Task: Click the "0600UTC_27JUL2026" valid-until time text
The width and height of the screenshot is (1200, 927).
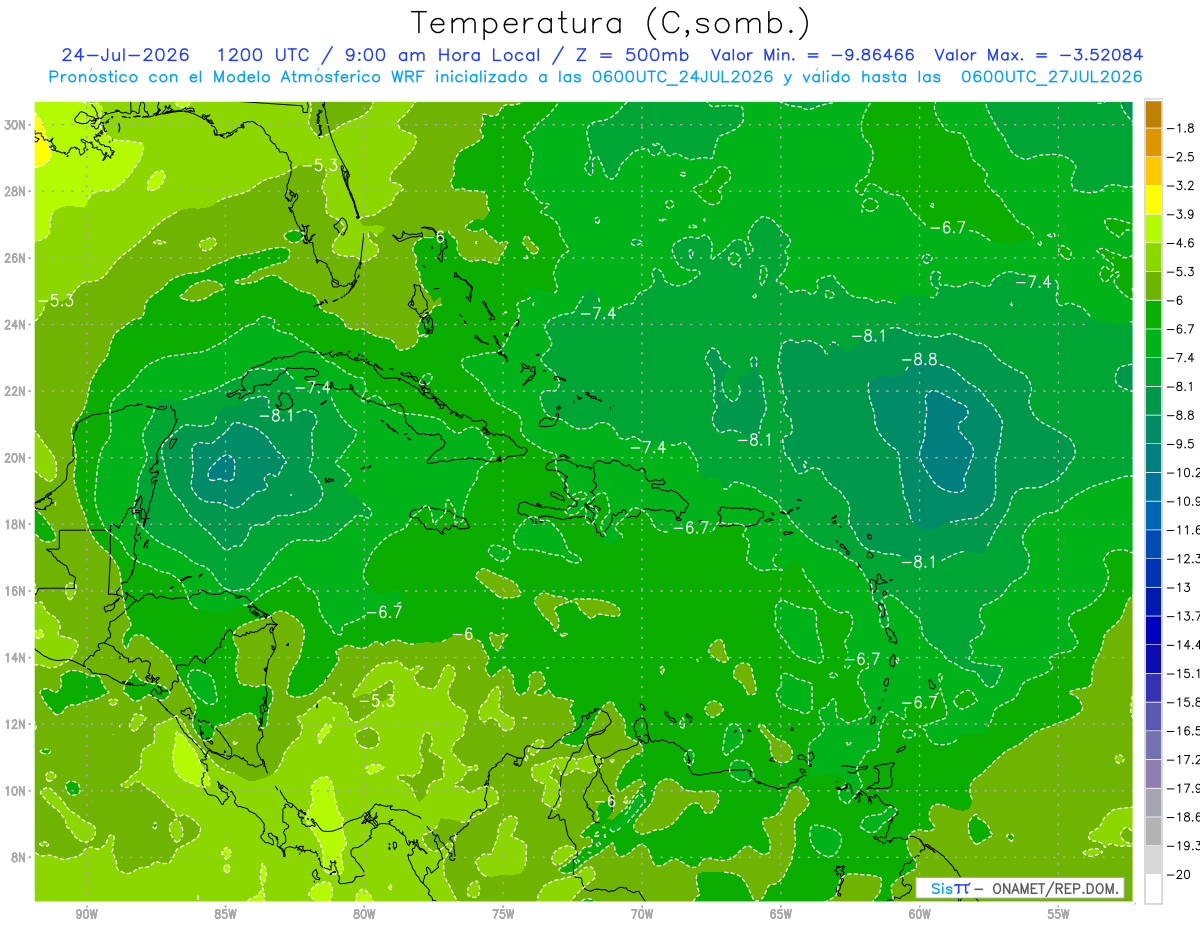Action: (x=1051, y=77)
